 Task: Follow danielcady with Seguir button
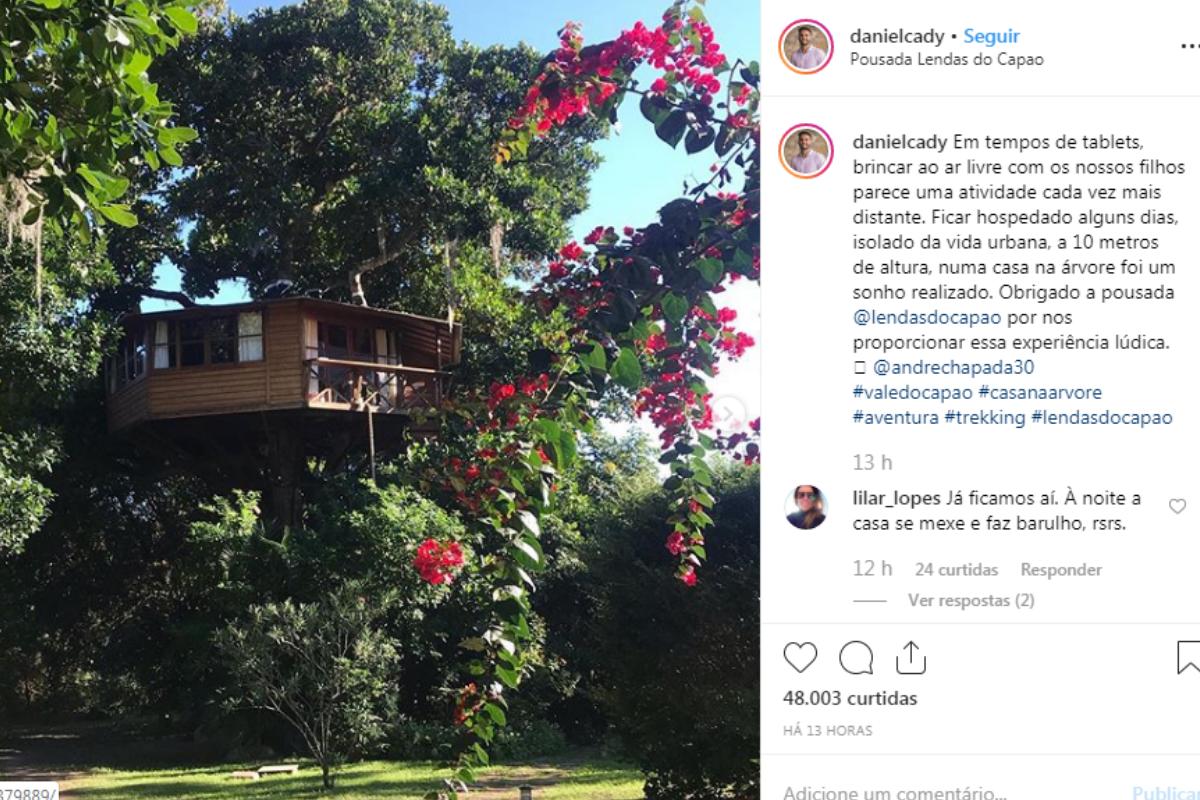[992, 36]
